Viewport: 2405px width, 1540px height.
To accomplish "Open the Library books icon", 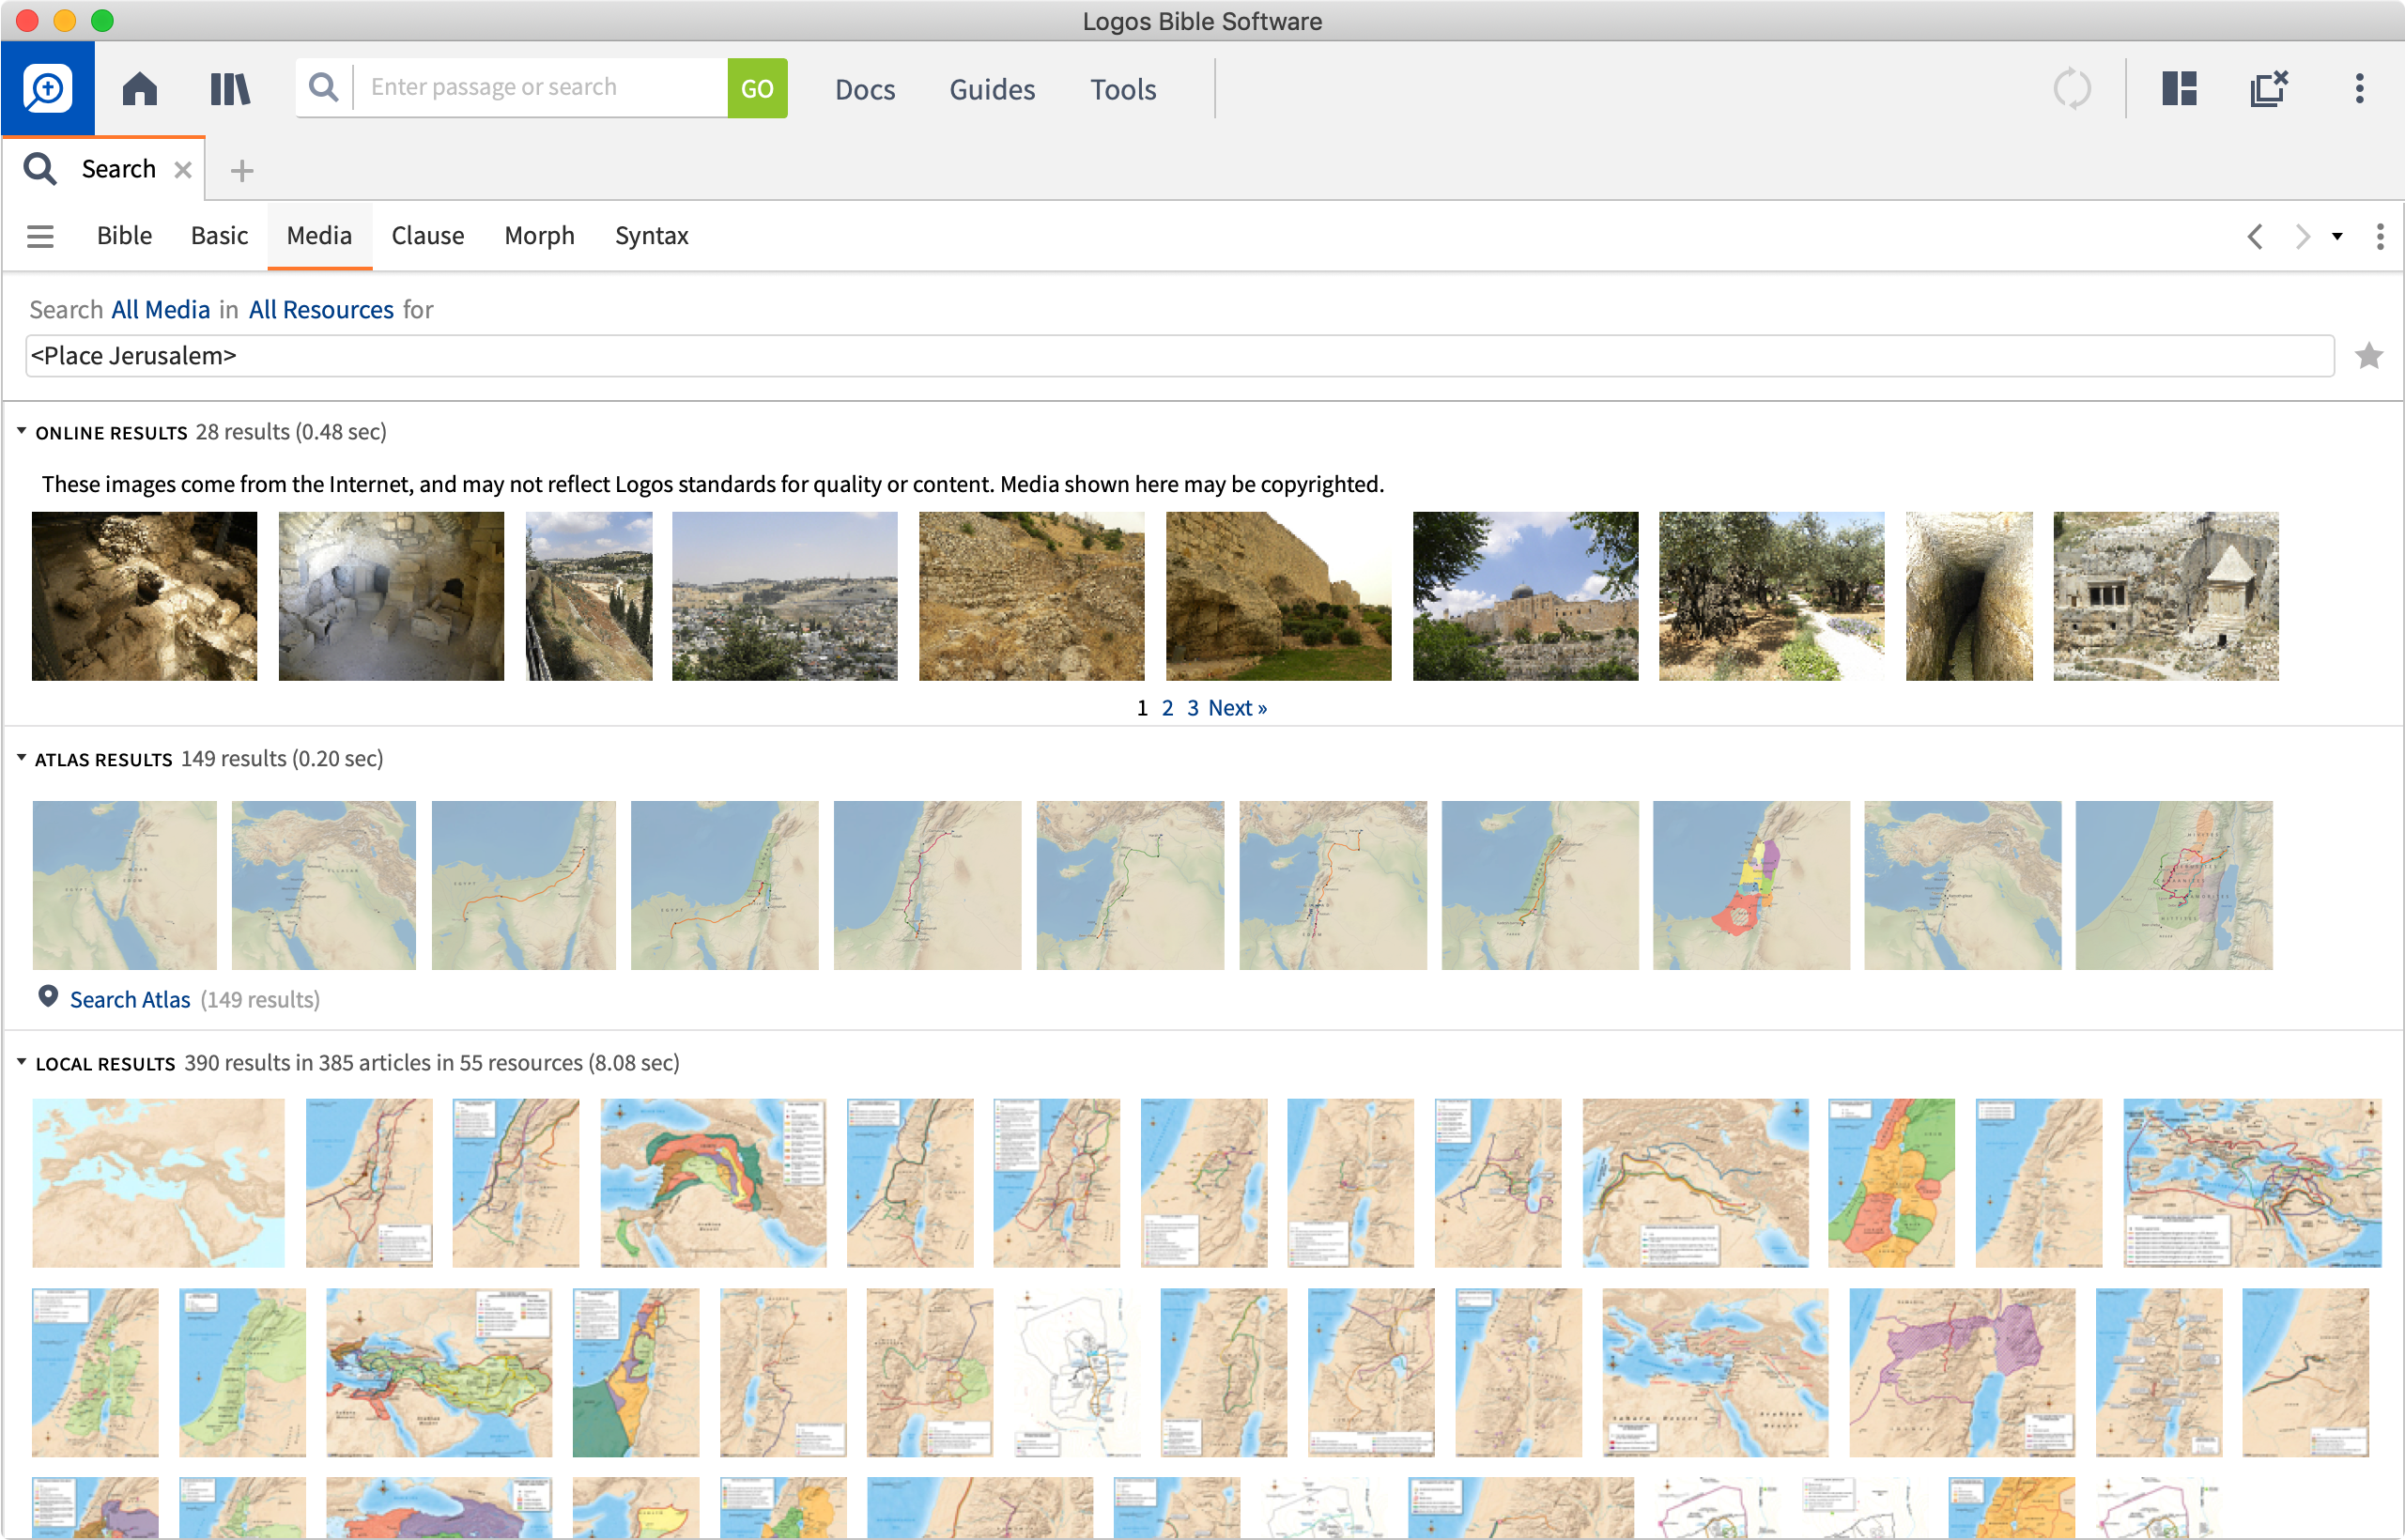I will (x=230, y=89).
